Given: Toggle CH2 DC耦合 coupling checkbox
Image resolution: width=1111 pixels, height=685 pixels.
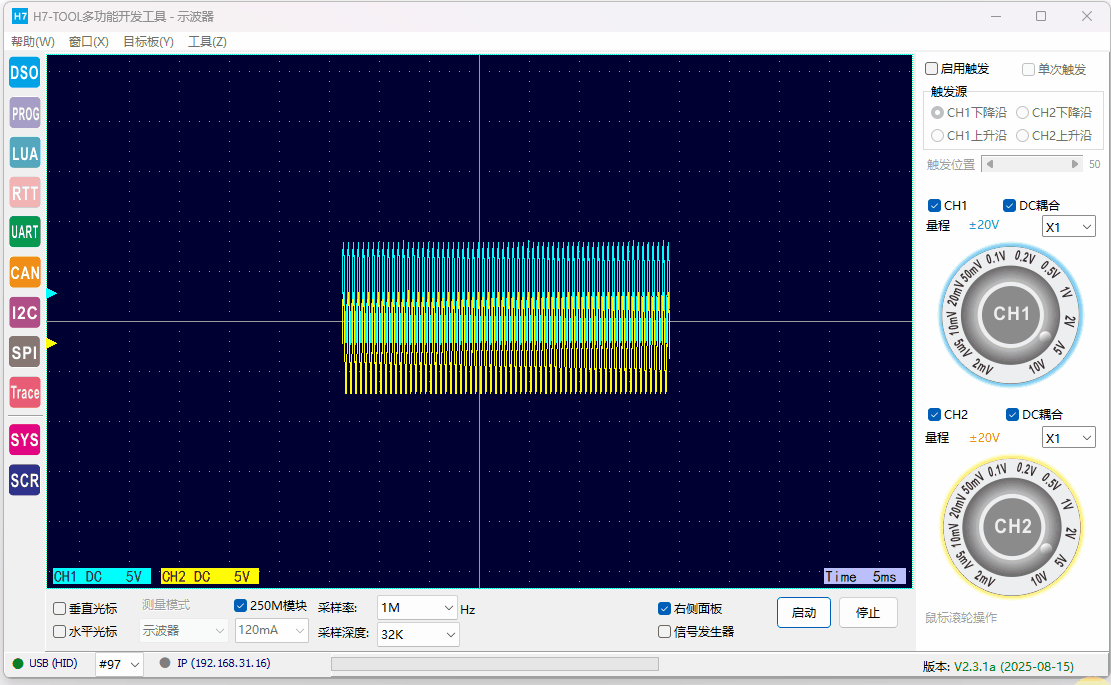Looking at the screenshot, I should 1013,414.
